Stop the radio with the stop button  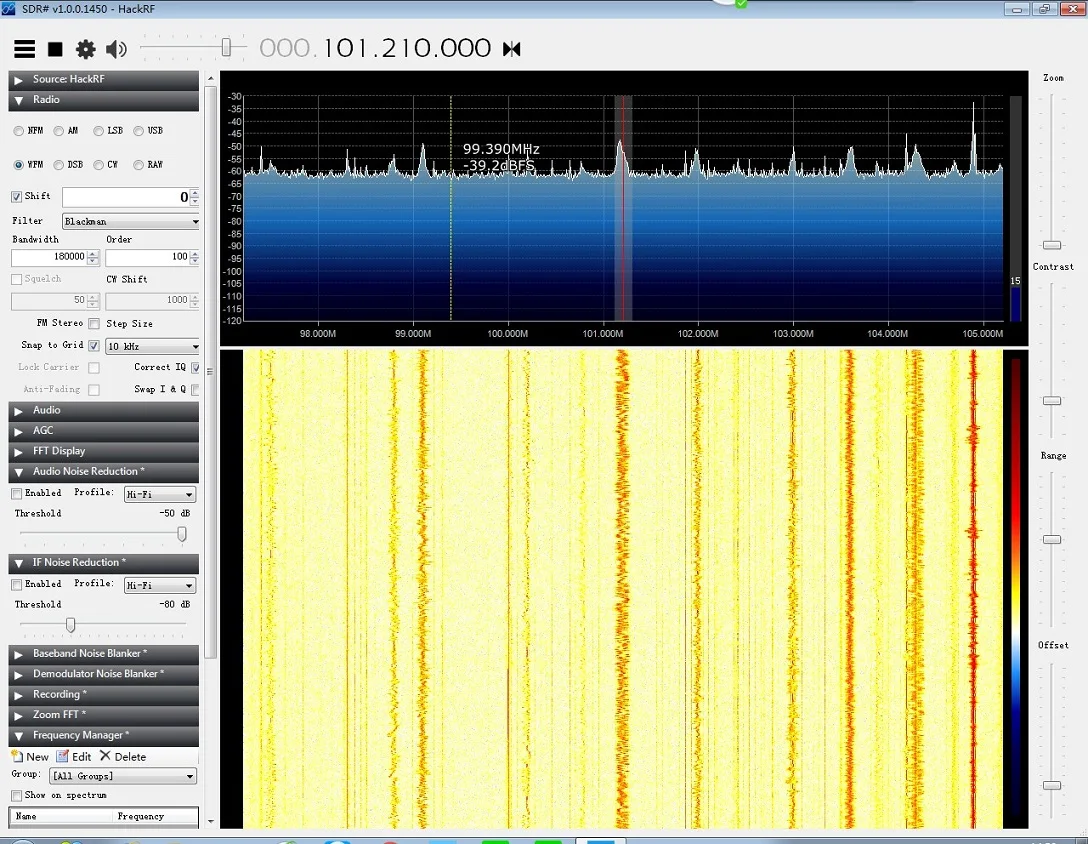(55, 49)
